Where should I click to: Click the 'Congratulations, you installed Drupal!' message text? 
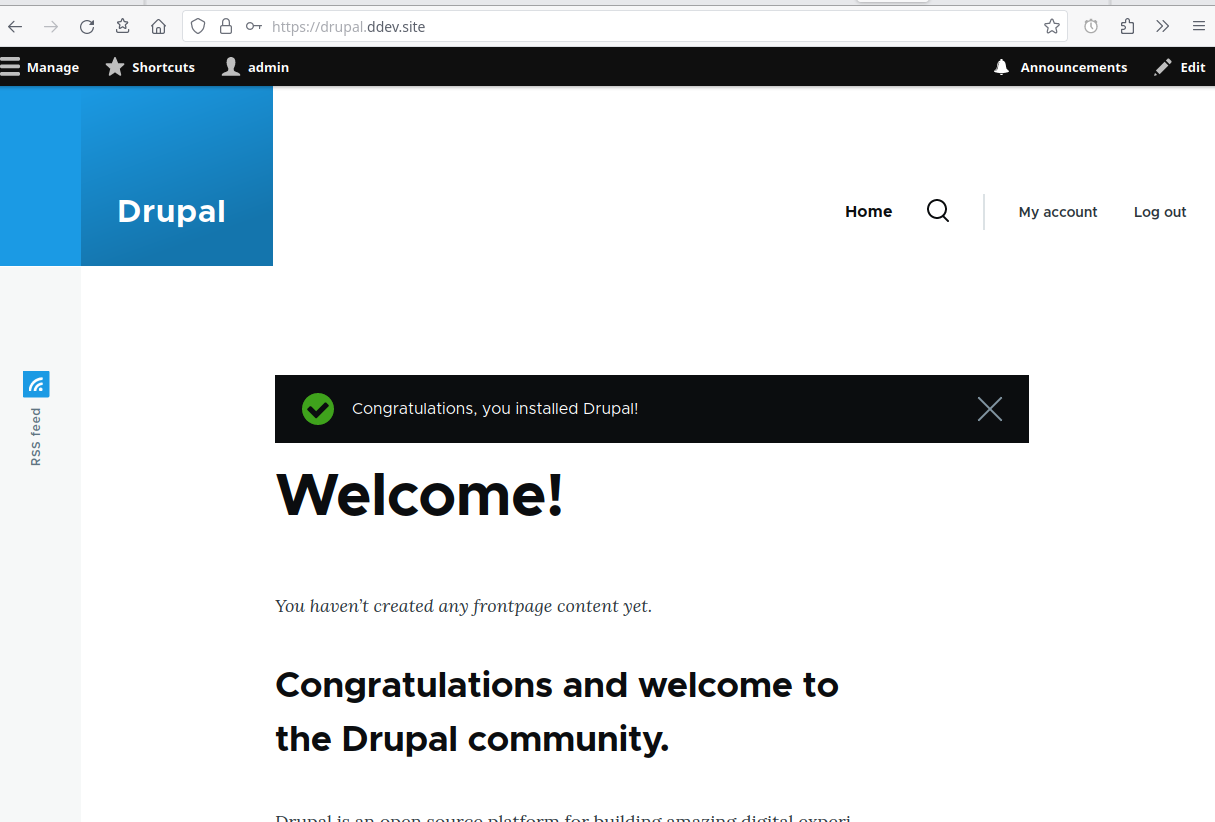point(495,409)
